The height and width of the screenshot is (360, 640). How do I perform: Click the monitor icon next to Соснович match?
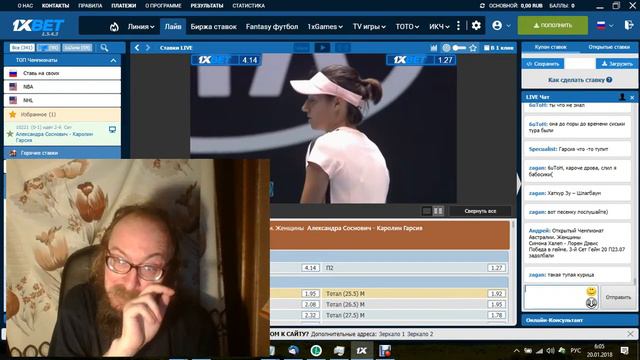112,130
